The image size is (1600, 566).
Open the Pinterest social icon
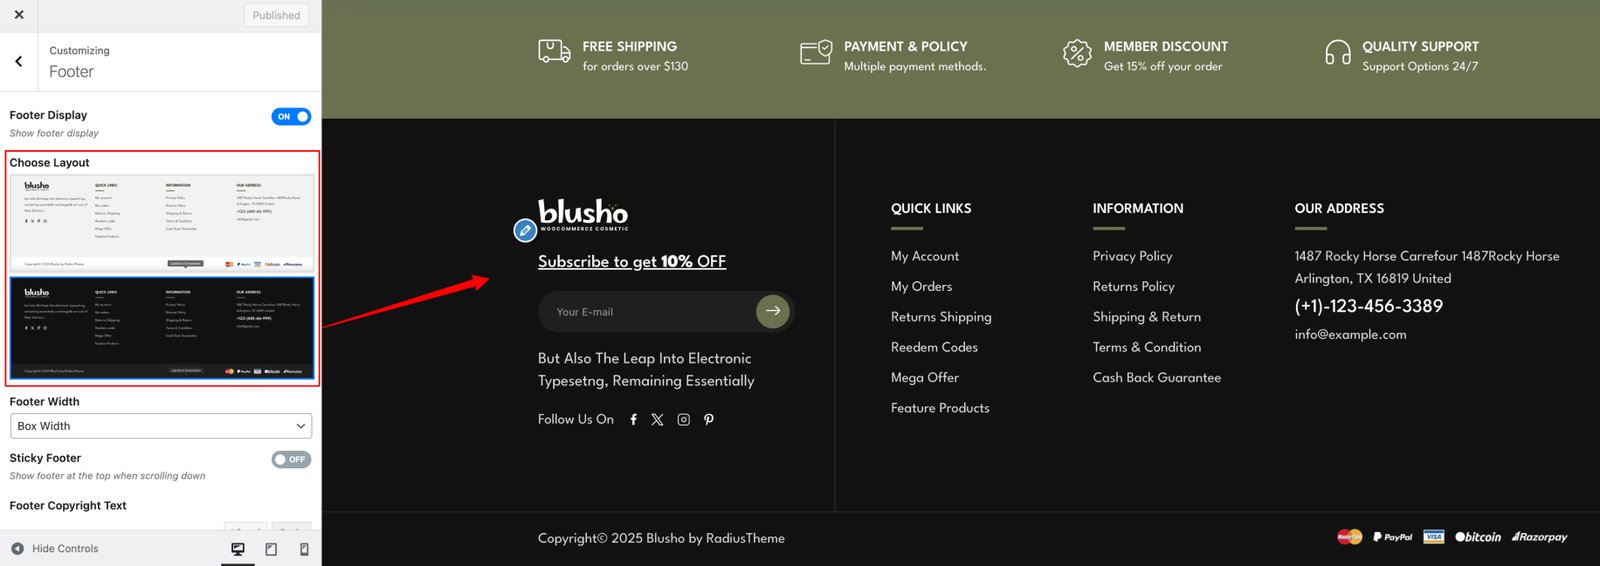tap(709, 420)
